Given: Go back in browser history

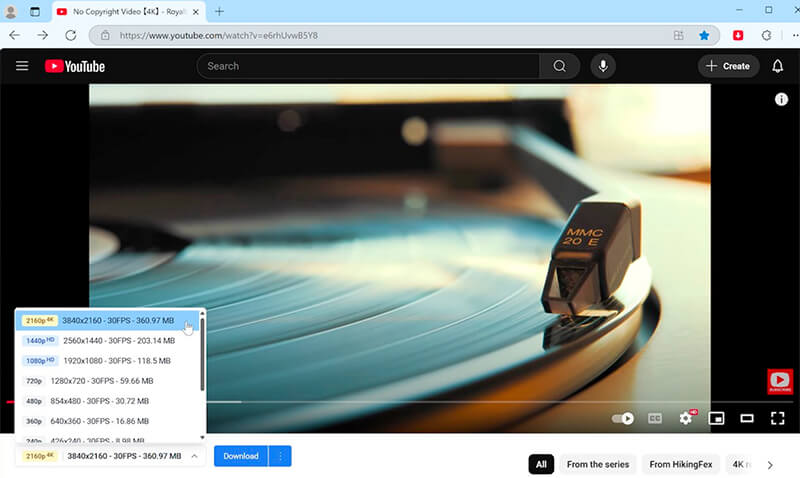Looking at the screenshot, I should pyautogui.click(x=15, y=35).
